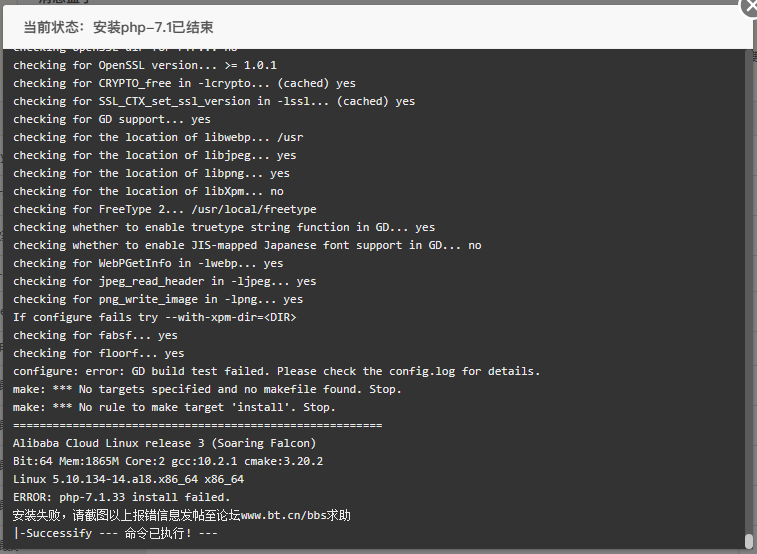
Task: Click the dialog title '当前状态：安装php-7.1已结束'
Action: [118, 27]
